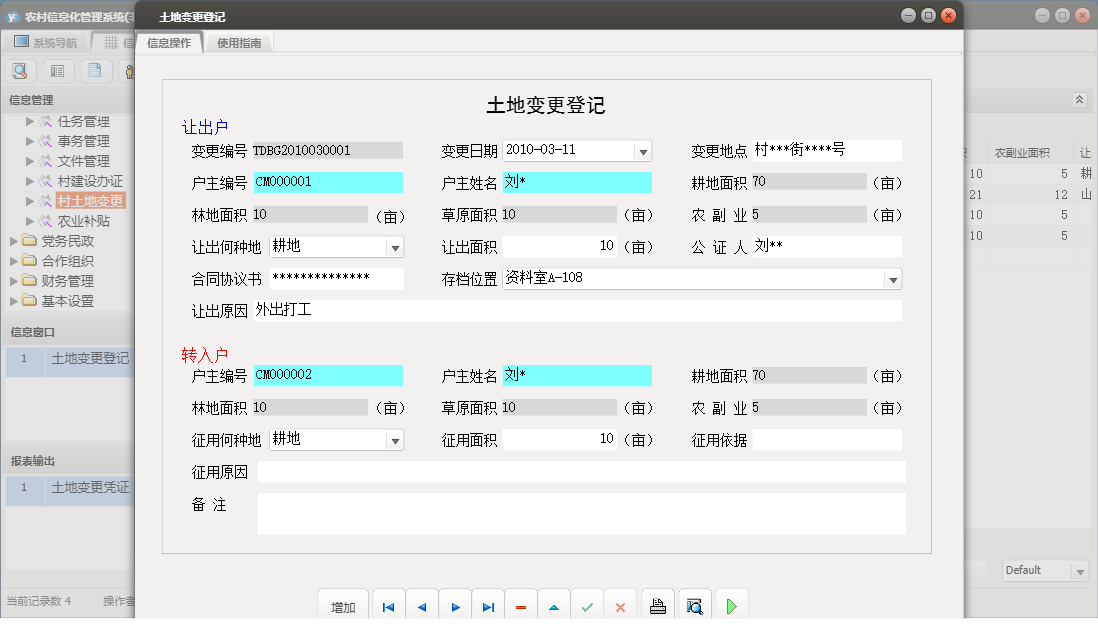
Task: Click the green play arrow button
Action: [731, 607]
